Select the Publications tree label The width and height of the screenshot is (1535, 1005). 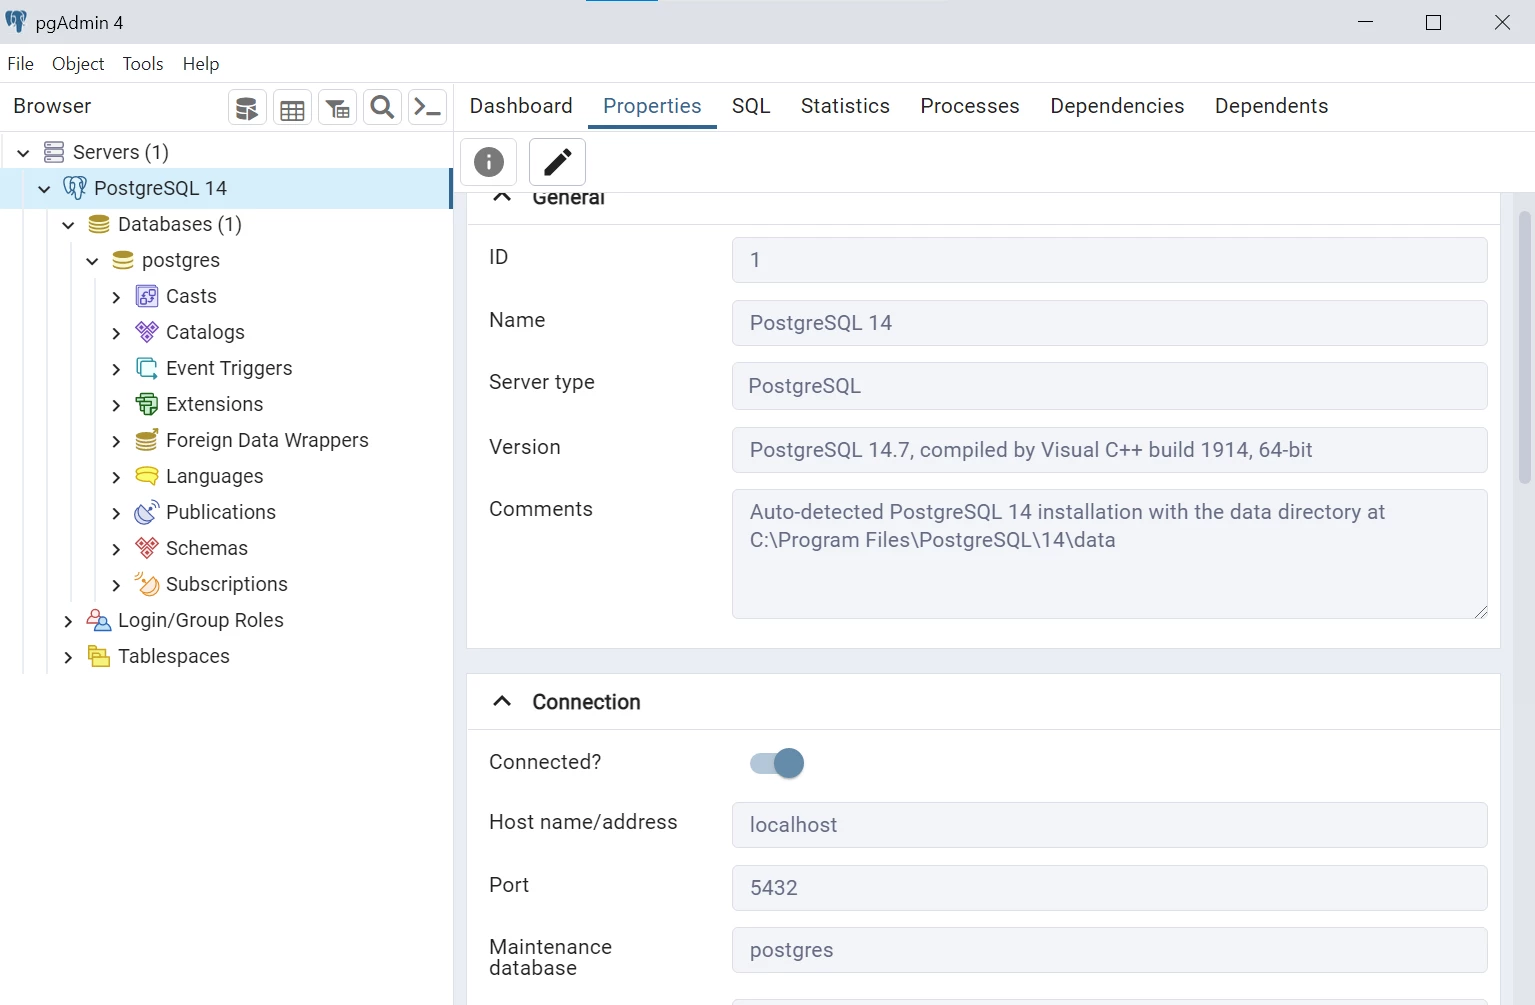221,512
